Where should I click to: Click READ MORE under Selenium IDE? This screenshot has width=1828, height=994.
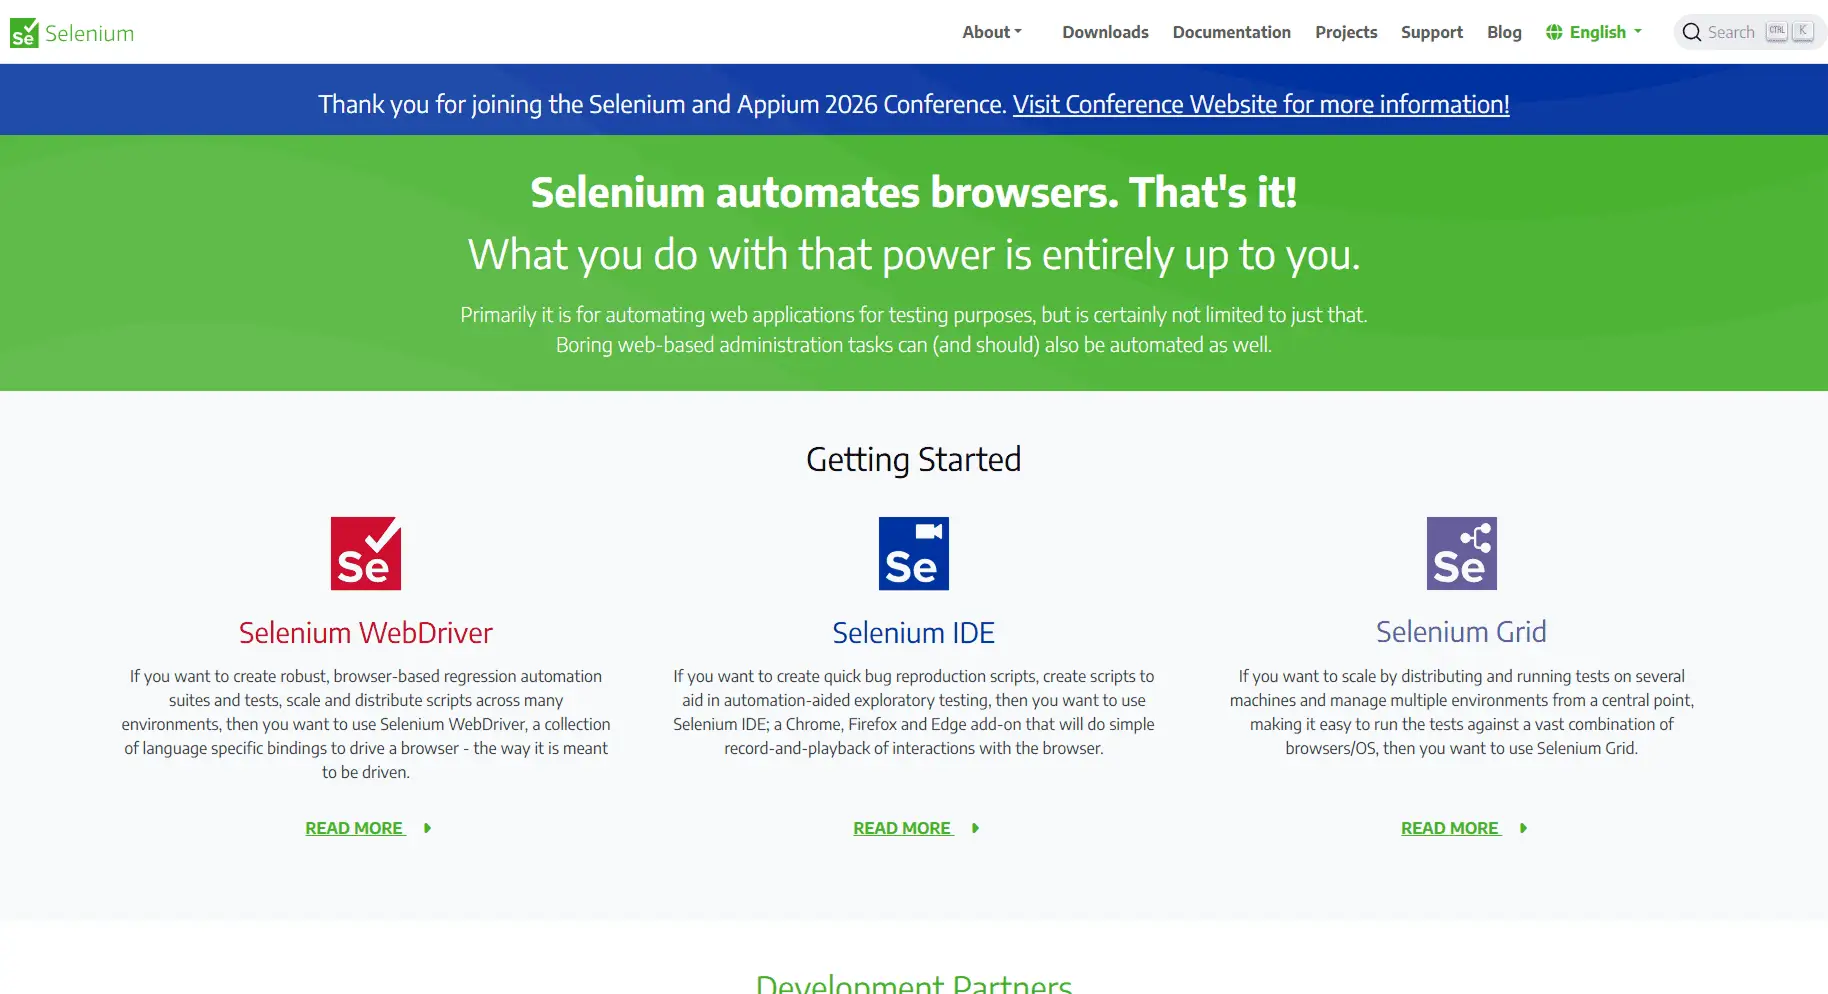point(902,828)
